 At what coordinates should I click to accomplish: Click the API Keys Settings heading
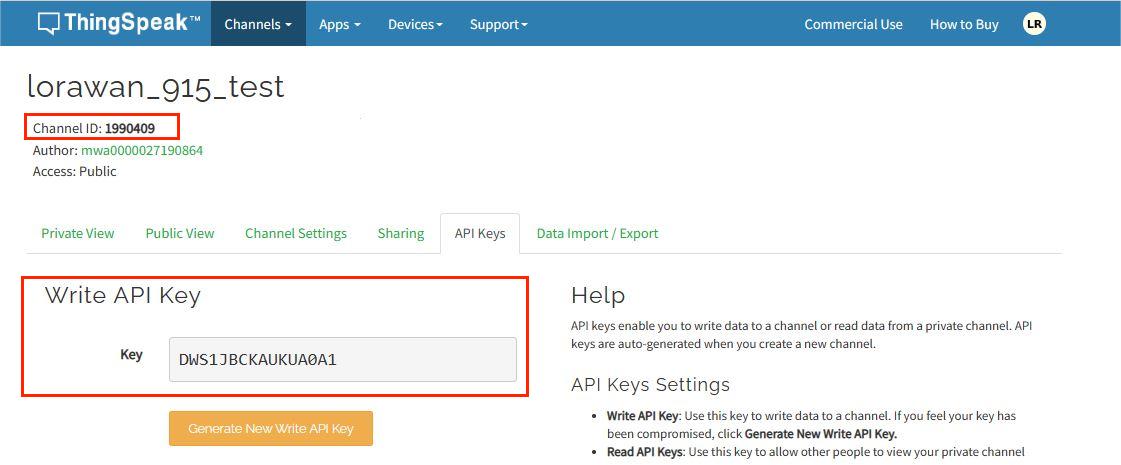[651, 385]
